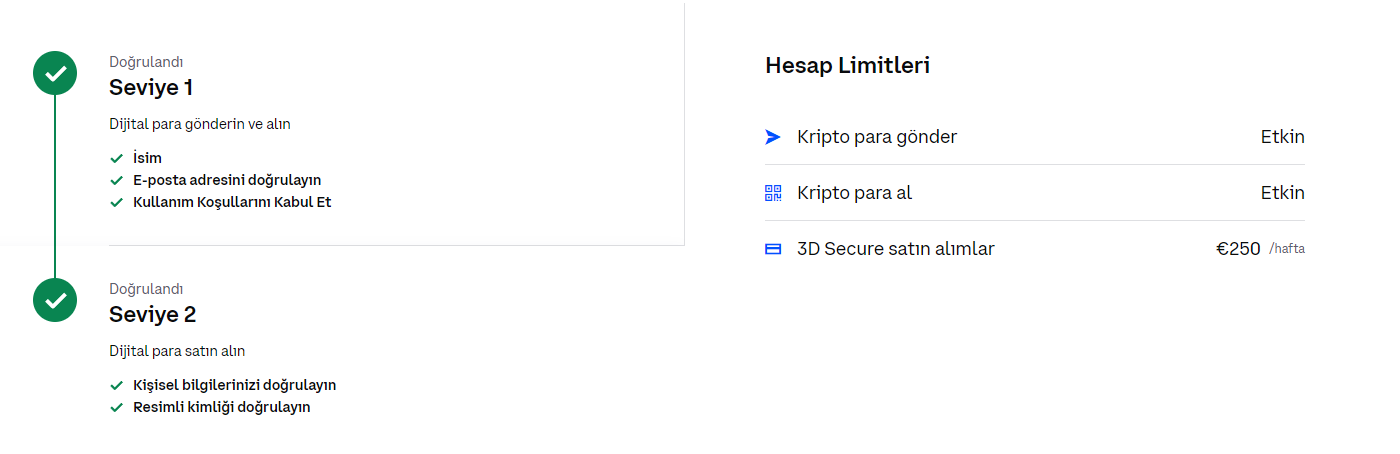1400x454 pixels.
Task: Click the Seviye 1 green checkmark circle
Action: point(56,73)
